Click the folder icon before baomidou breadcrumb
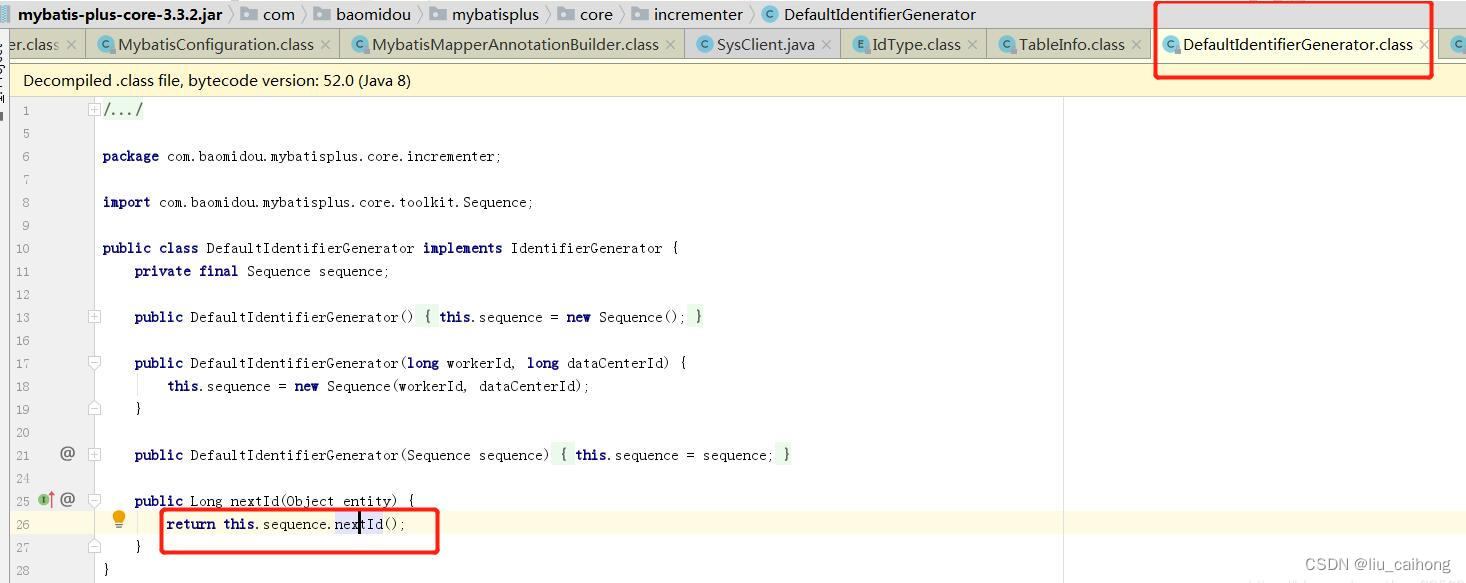The width and height of the screenshot is (1466, 583). [x=321, y=14]
